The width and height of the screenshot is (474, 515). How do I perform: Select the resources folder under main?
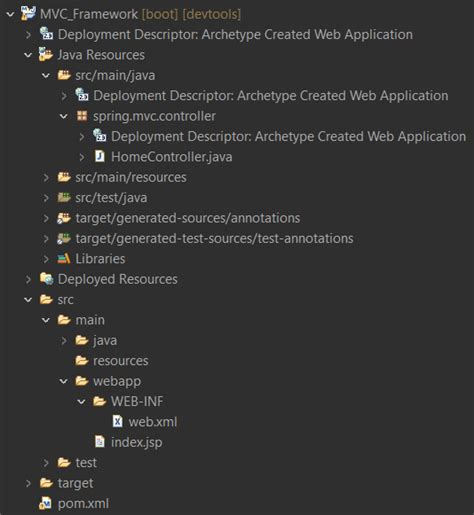pyautogui.click(x=121, y=361)
